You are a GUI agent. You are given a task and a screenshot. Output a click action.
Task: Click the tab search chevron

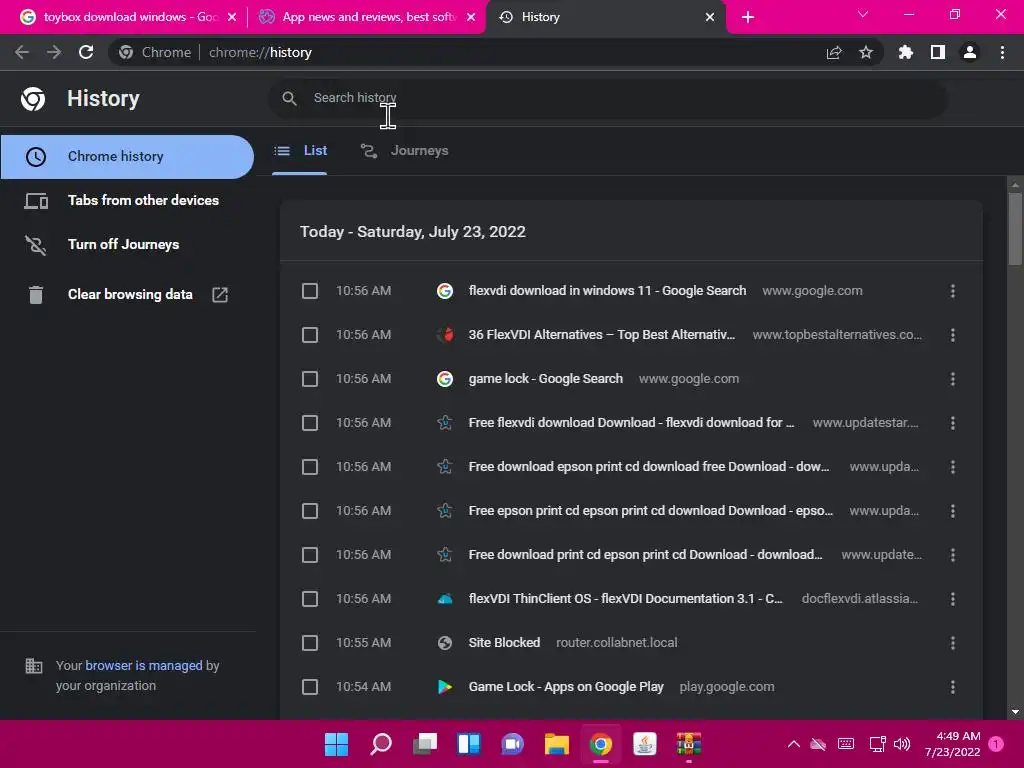click(863, 14)
